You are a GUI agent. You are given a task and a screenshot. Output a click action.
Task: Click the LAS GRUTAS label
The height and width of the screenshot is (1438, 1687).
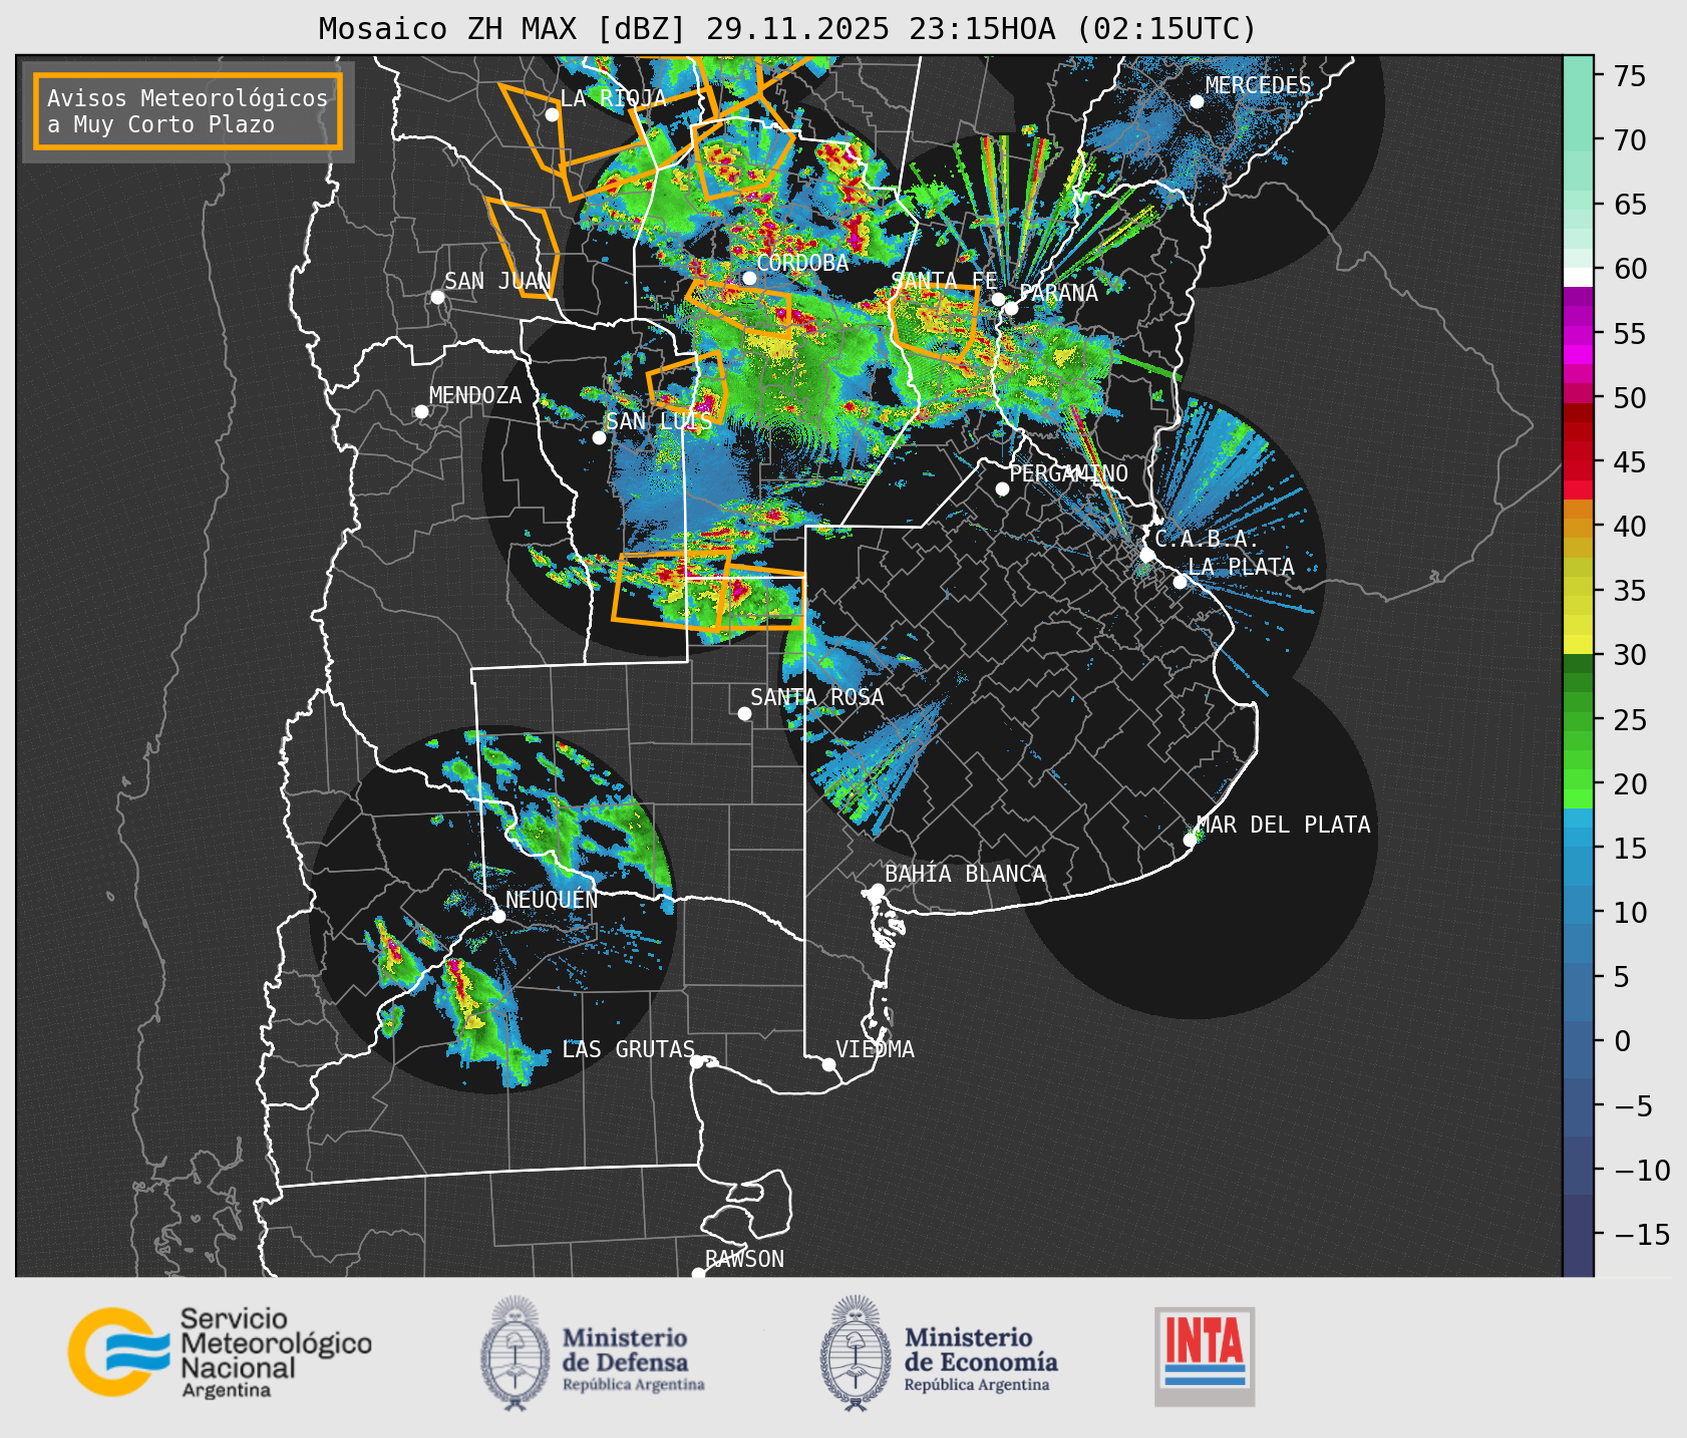(x=628, y=1049)
